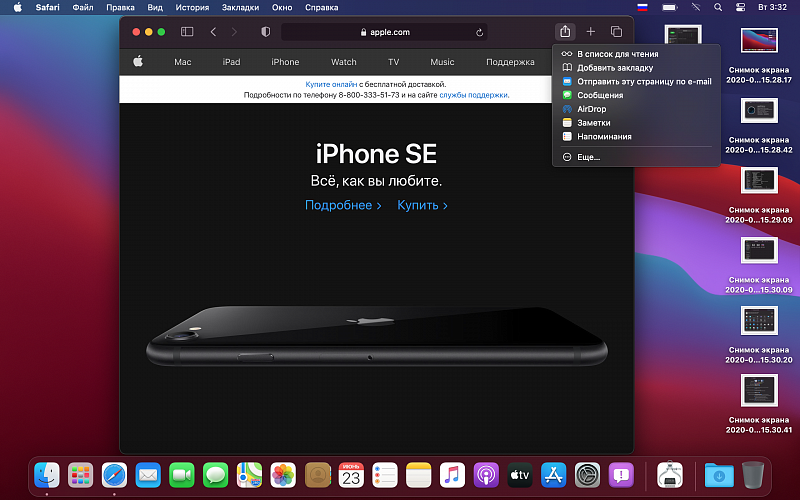Open System Preferences from the Dock
The height and width of the screenshot is (500, 800).
click(587, 476)
